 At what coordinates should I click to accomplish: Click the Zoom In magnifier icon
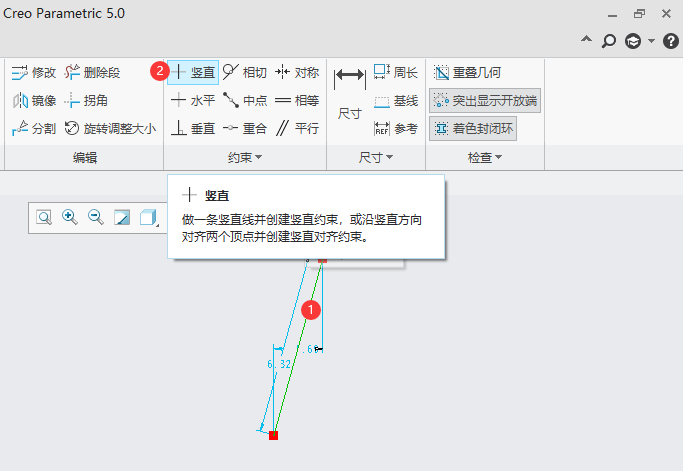coord(70,217)
